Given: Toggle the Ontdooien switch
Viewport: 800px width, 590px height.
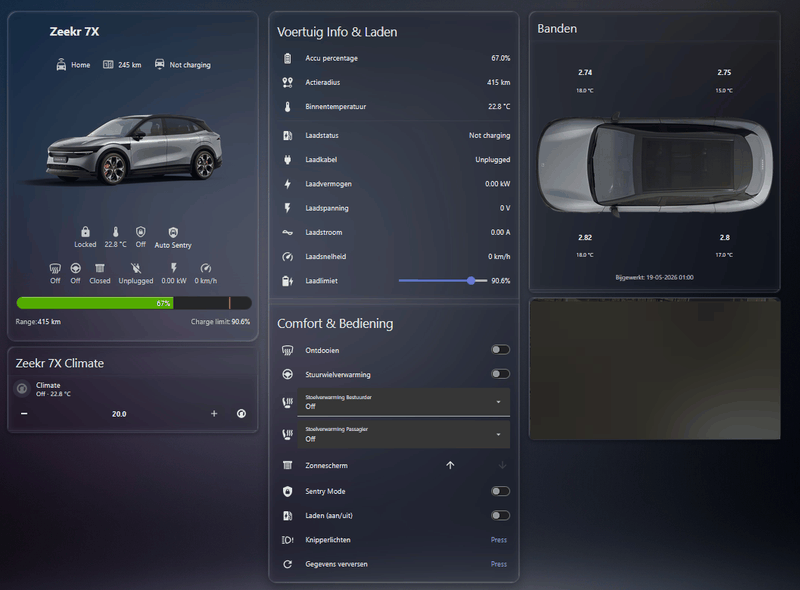Looking at the screenshot, I should pyautogui.click(x=500, y=350).
